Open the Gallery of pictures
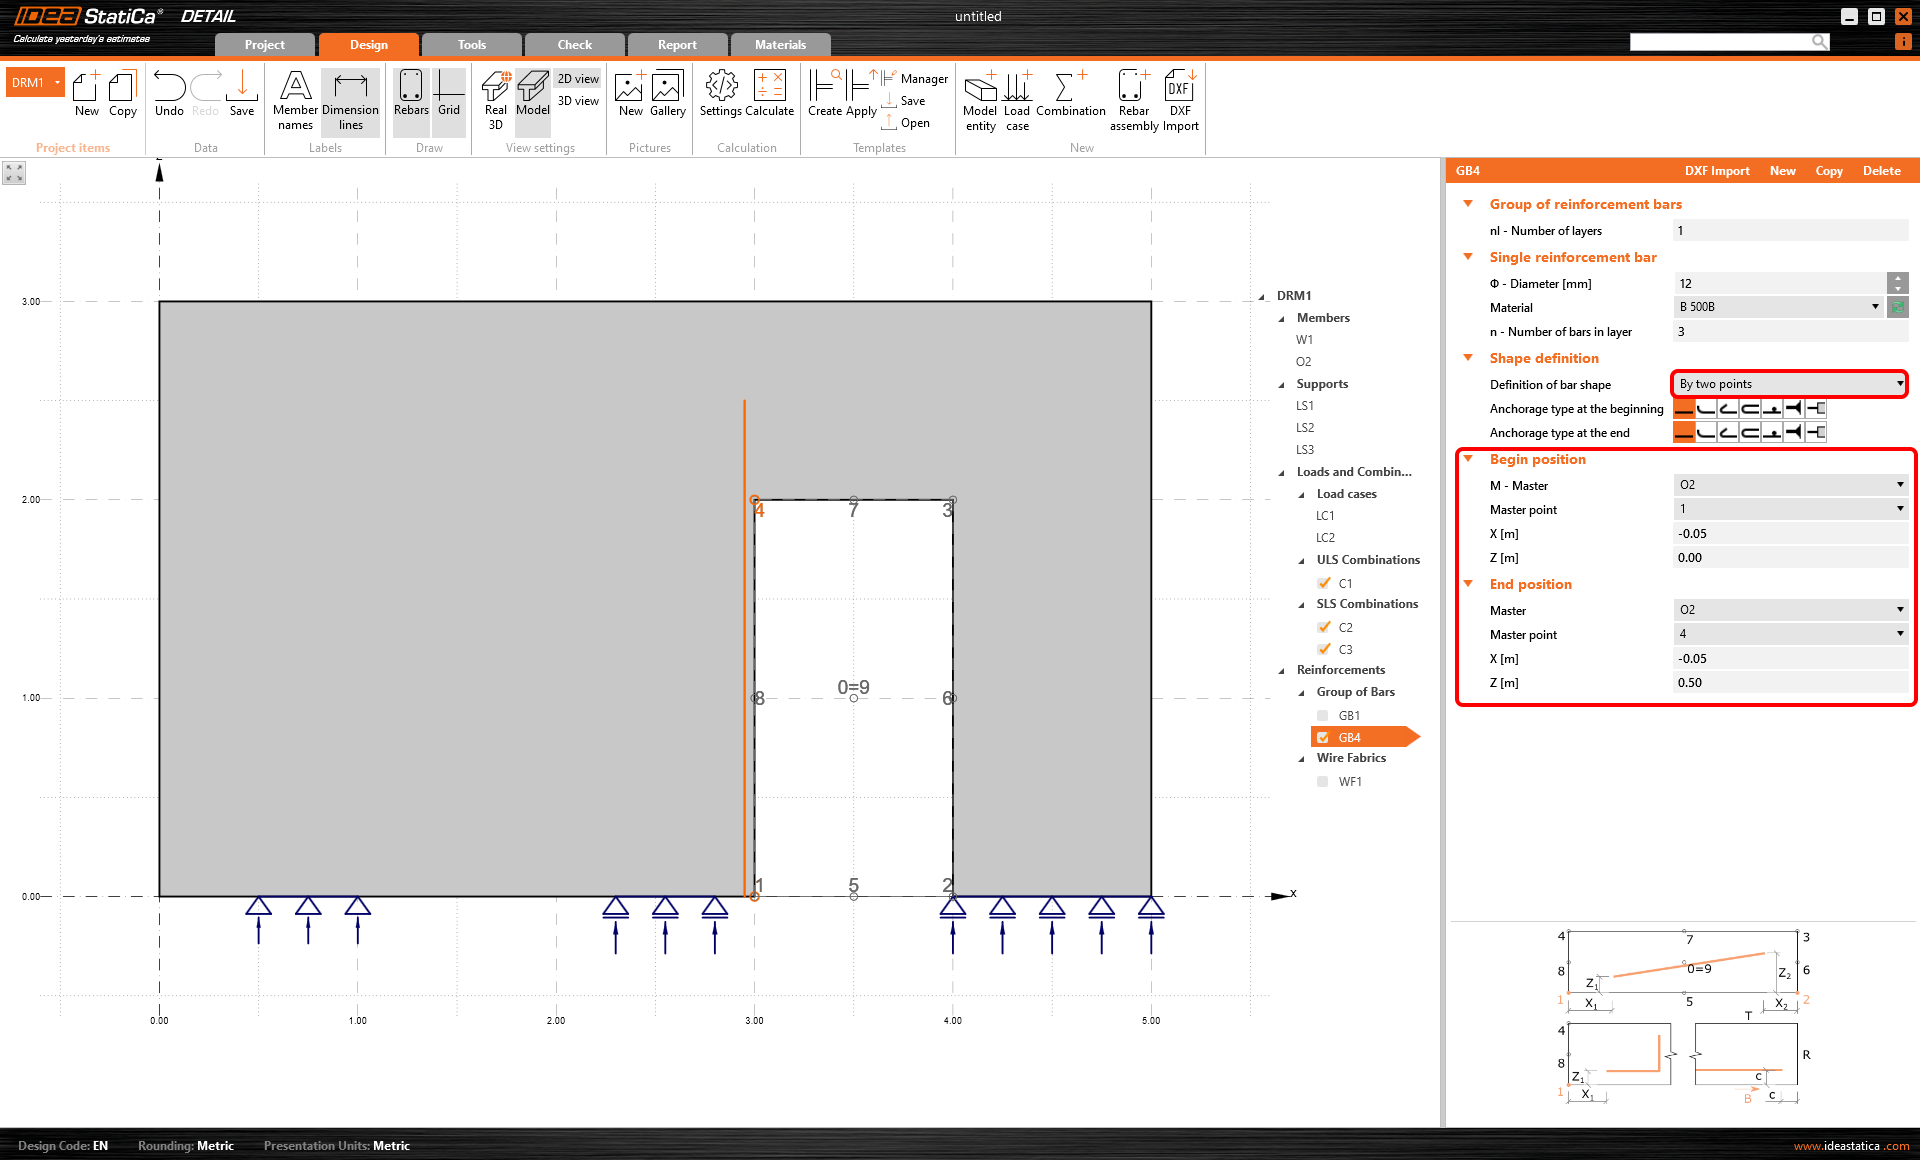This screenshot has width=1920, height=1160. (x=667, y=97)
